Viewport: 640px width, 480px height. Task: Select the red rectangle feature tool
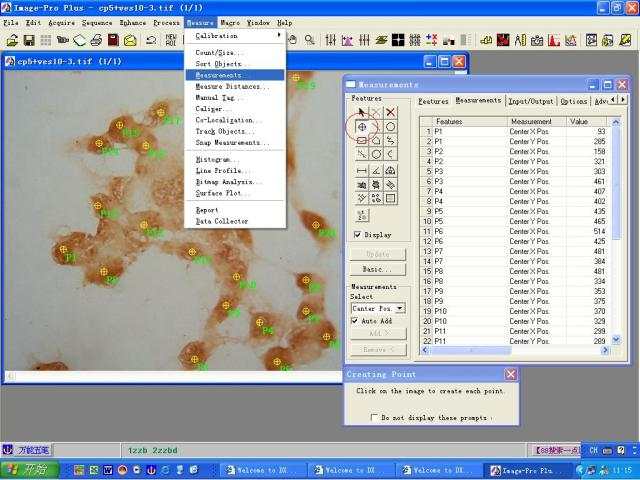click(x=361, y=141)
